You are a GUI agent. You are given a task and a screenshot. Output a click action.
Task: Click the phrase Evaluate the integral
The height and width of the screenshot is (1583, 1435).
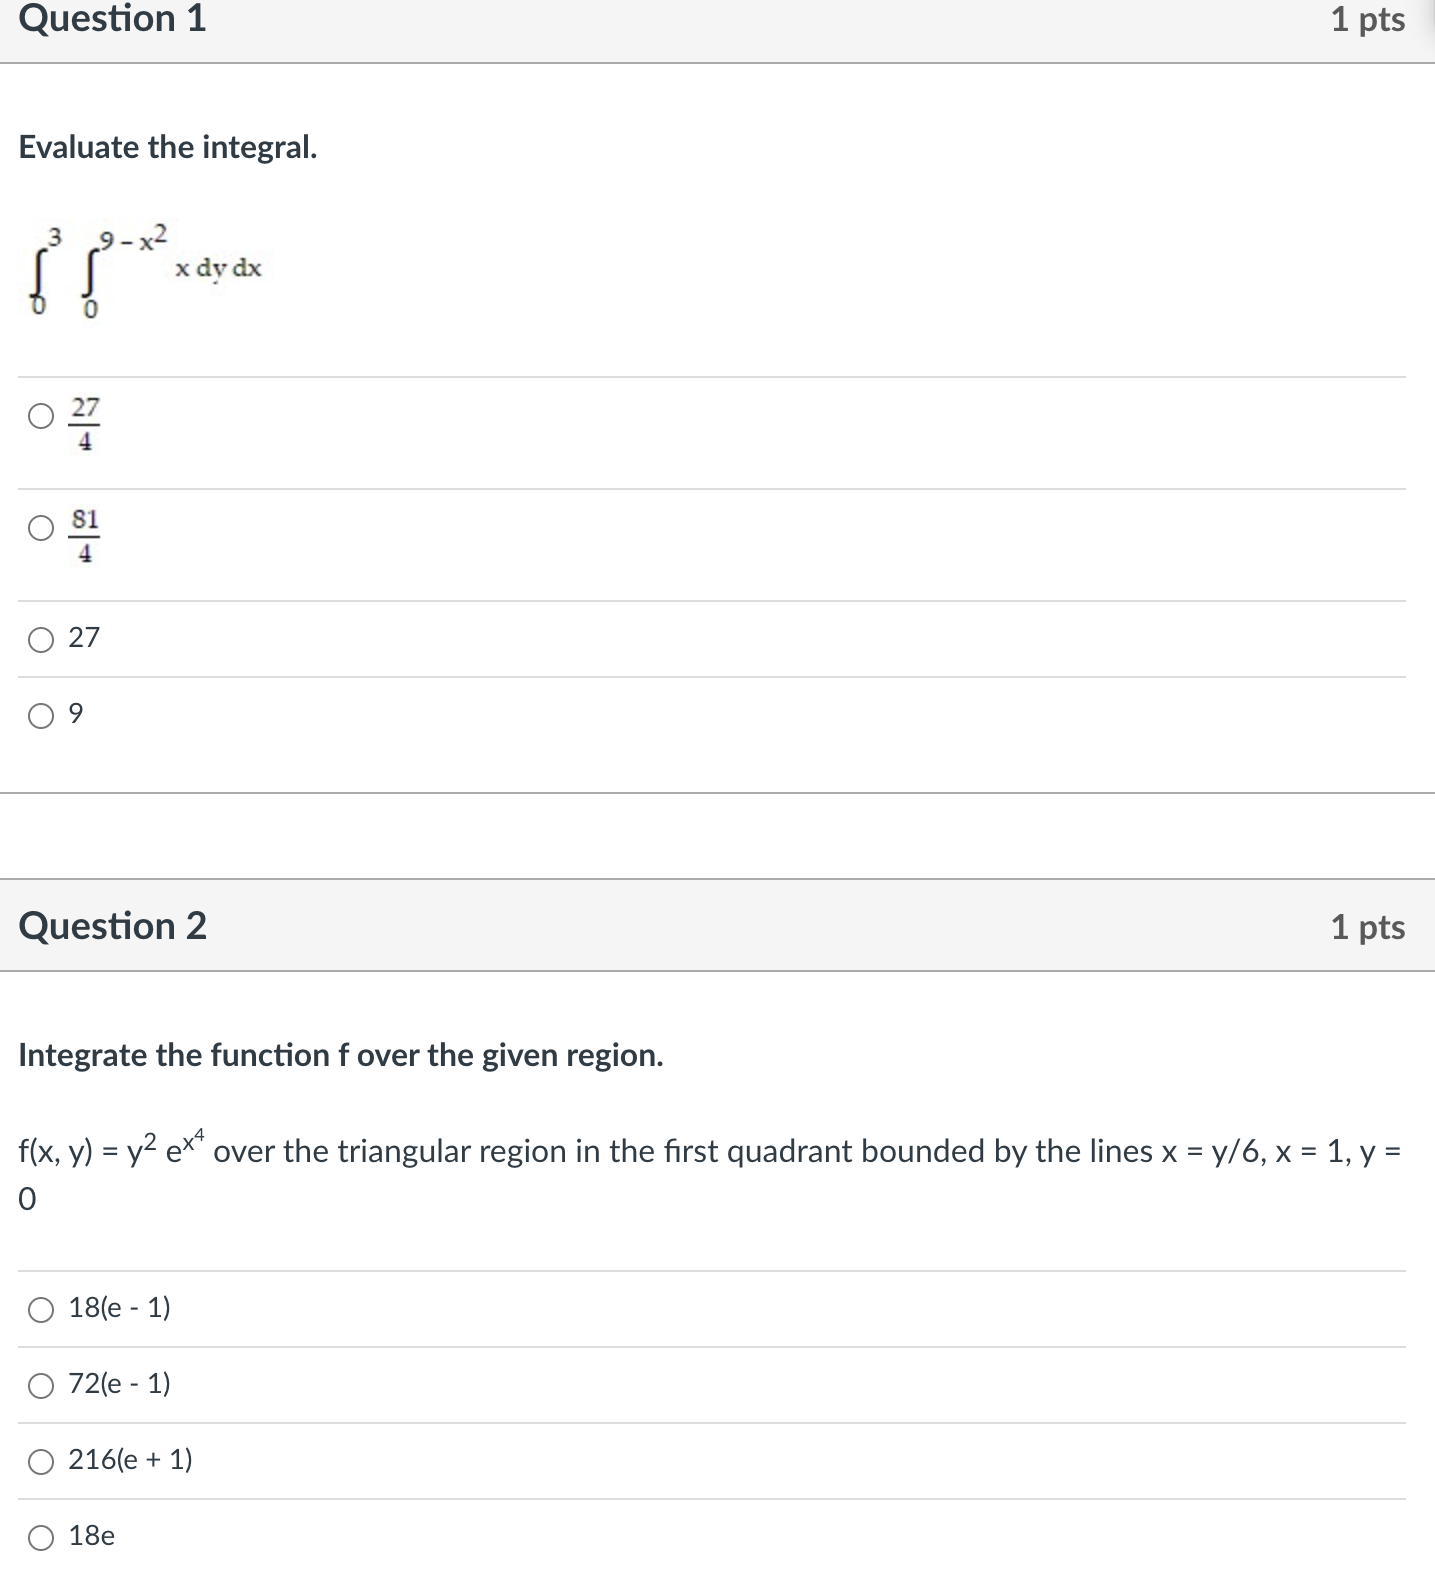click(167, 147)
